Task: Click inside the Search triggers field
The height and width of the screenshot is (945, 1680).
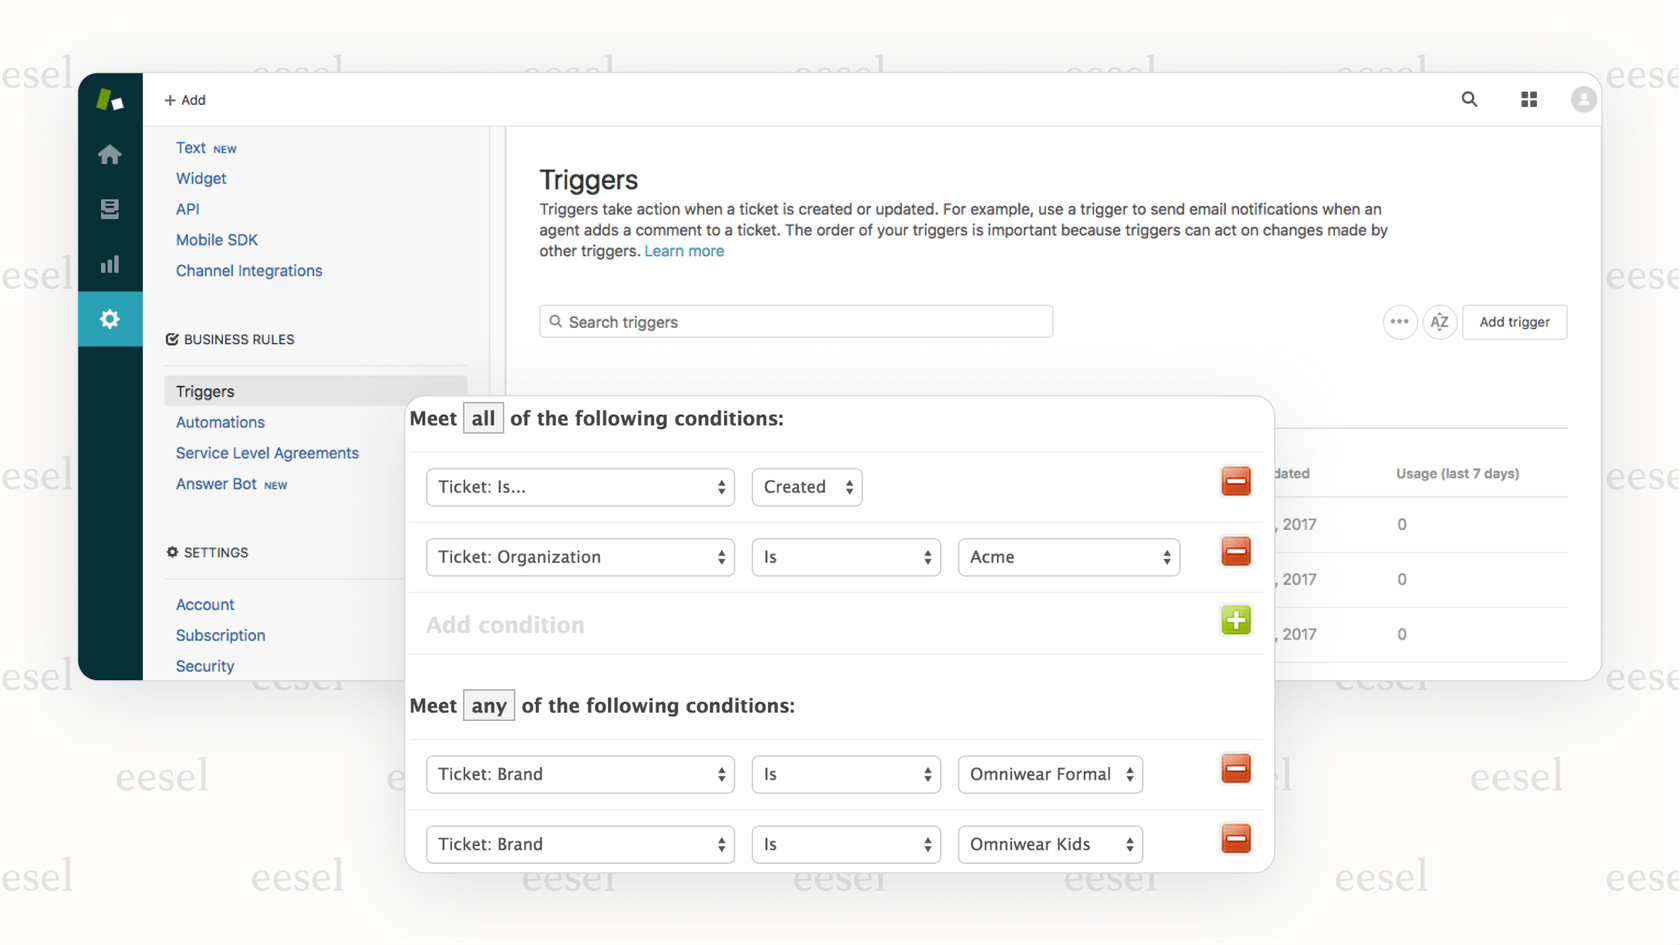Action: 795,321
